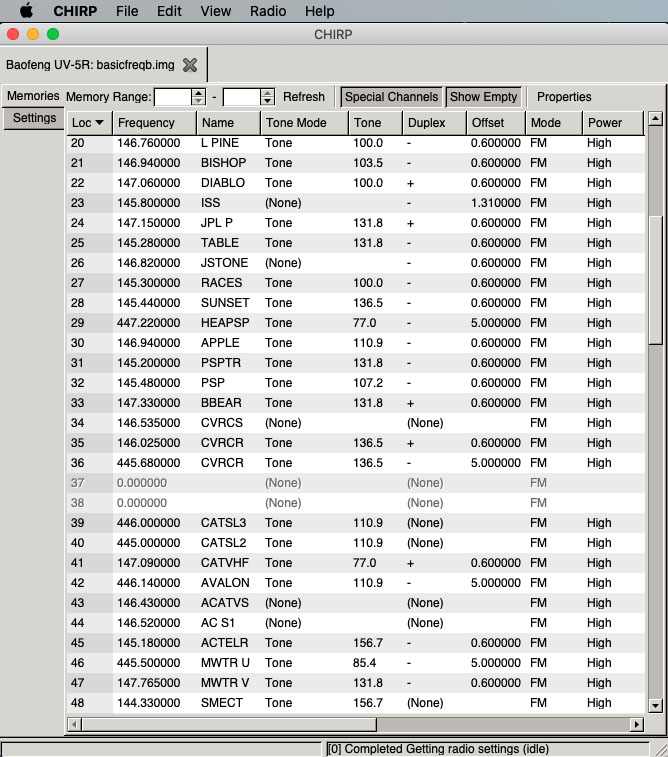Open the File menu
Screen dimensions: 668x757
pyautogui.click(x=127, y=11)
